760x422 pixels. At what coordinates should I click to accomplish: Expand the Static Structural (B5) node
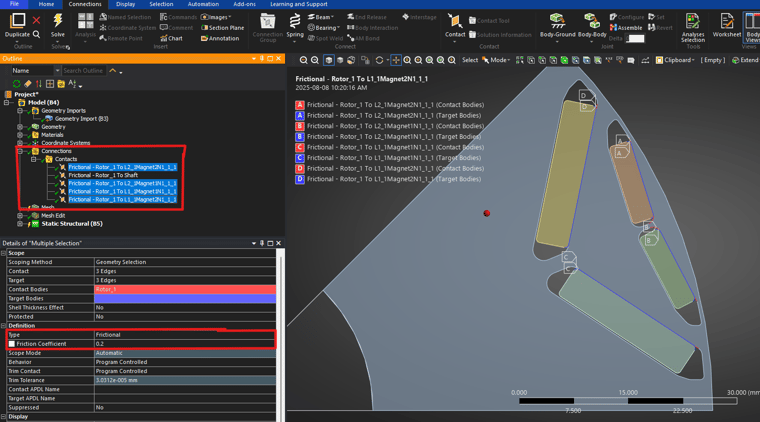tap(20, 224)
